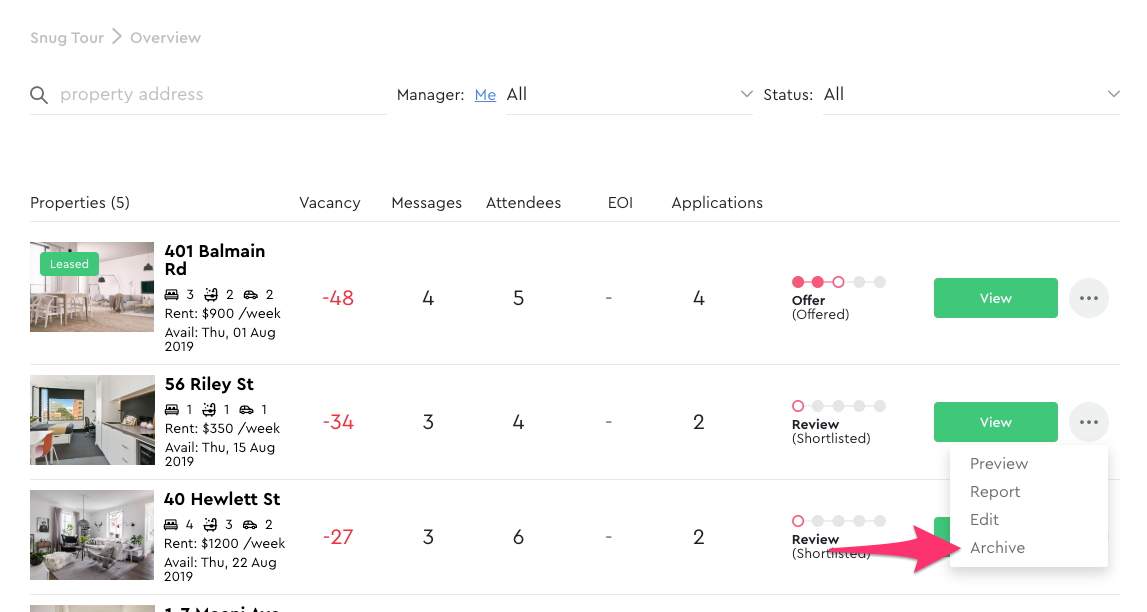1147x612 pixels.
Task: Click vacancy value -48
Action: 338,298
